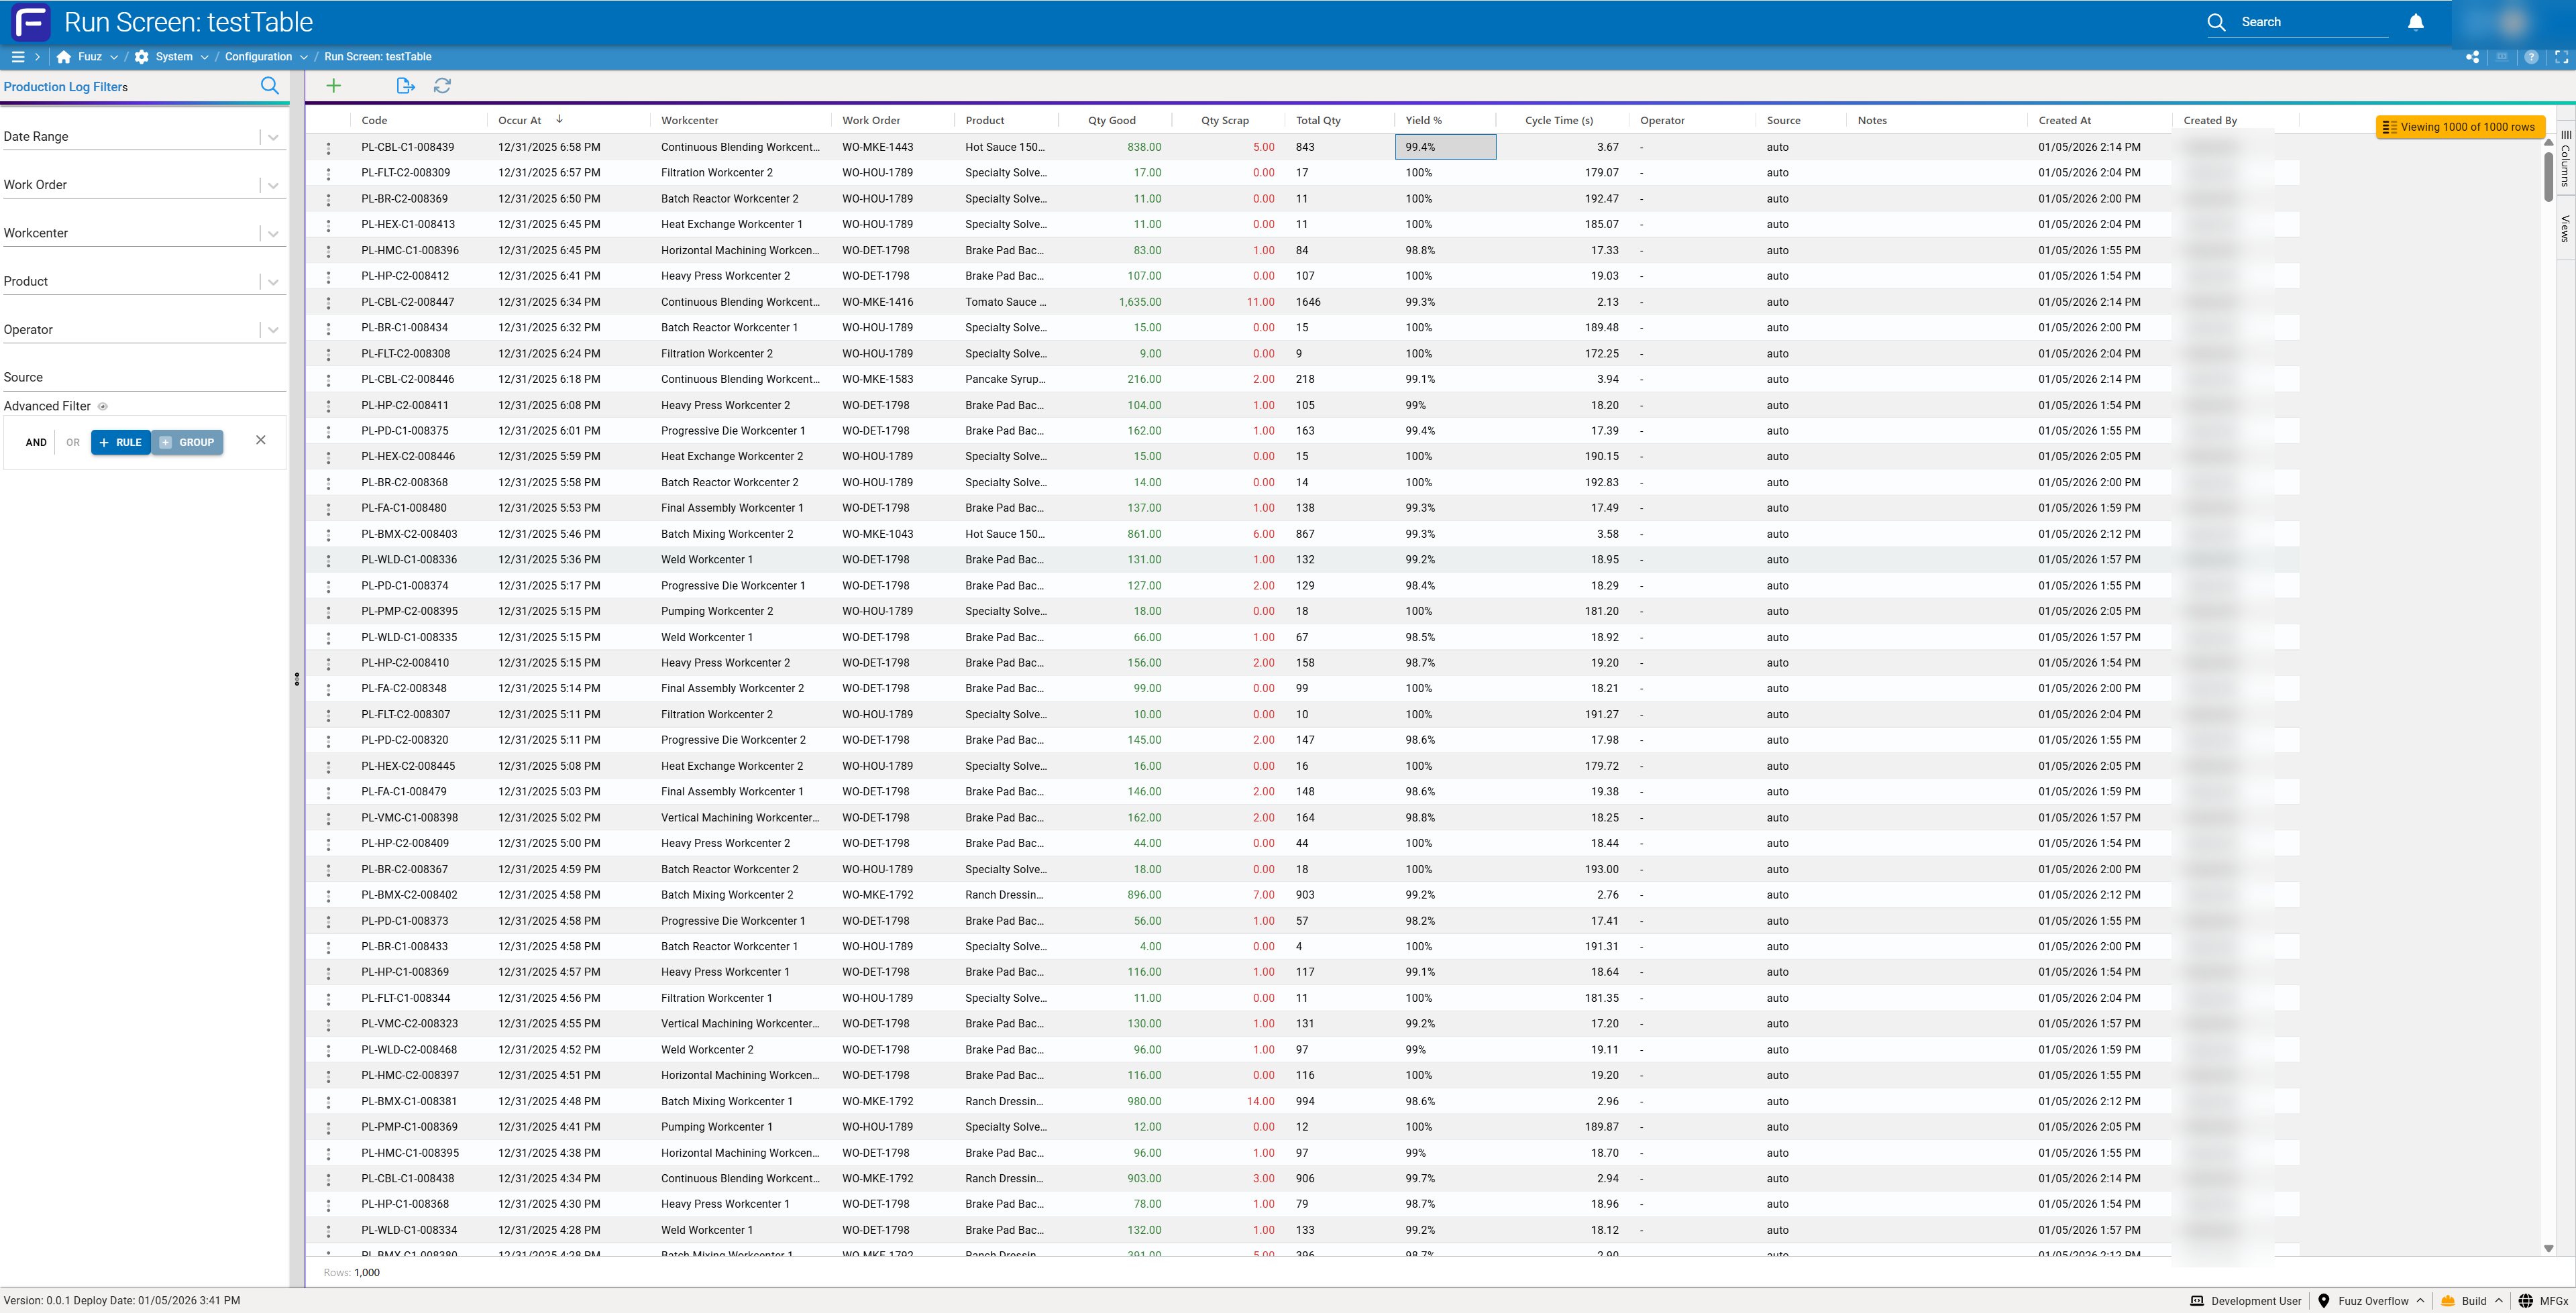The width and height of the screenshot is (2576, 1313).
Task: Sort by the Occur At column header
Action: pos(520,120)
